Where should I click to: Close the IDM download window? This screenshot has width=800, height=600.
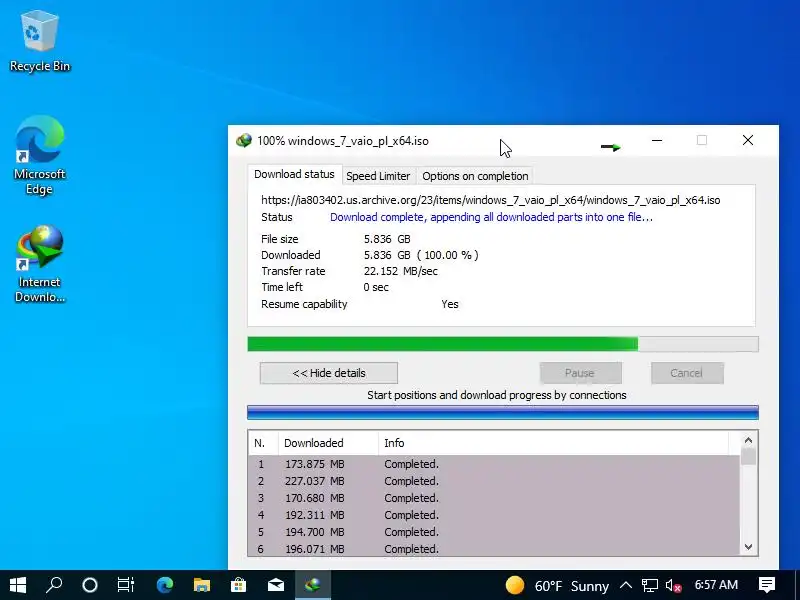point(747,140)
